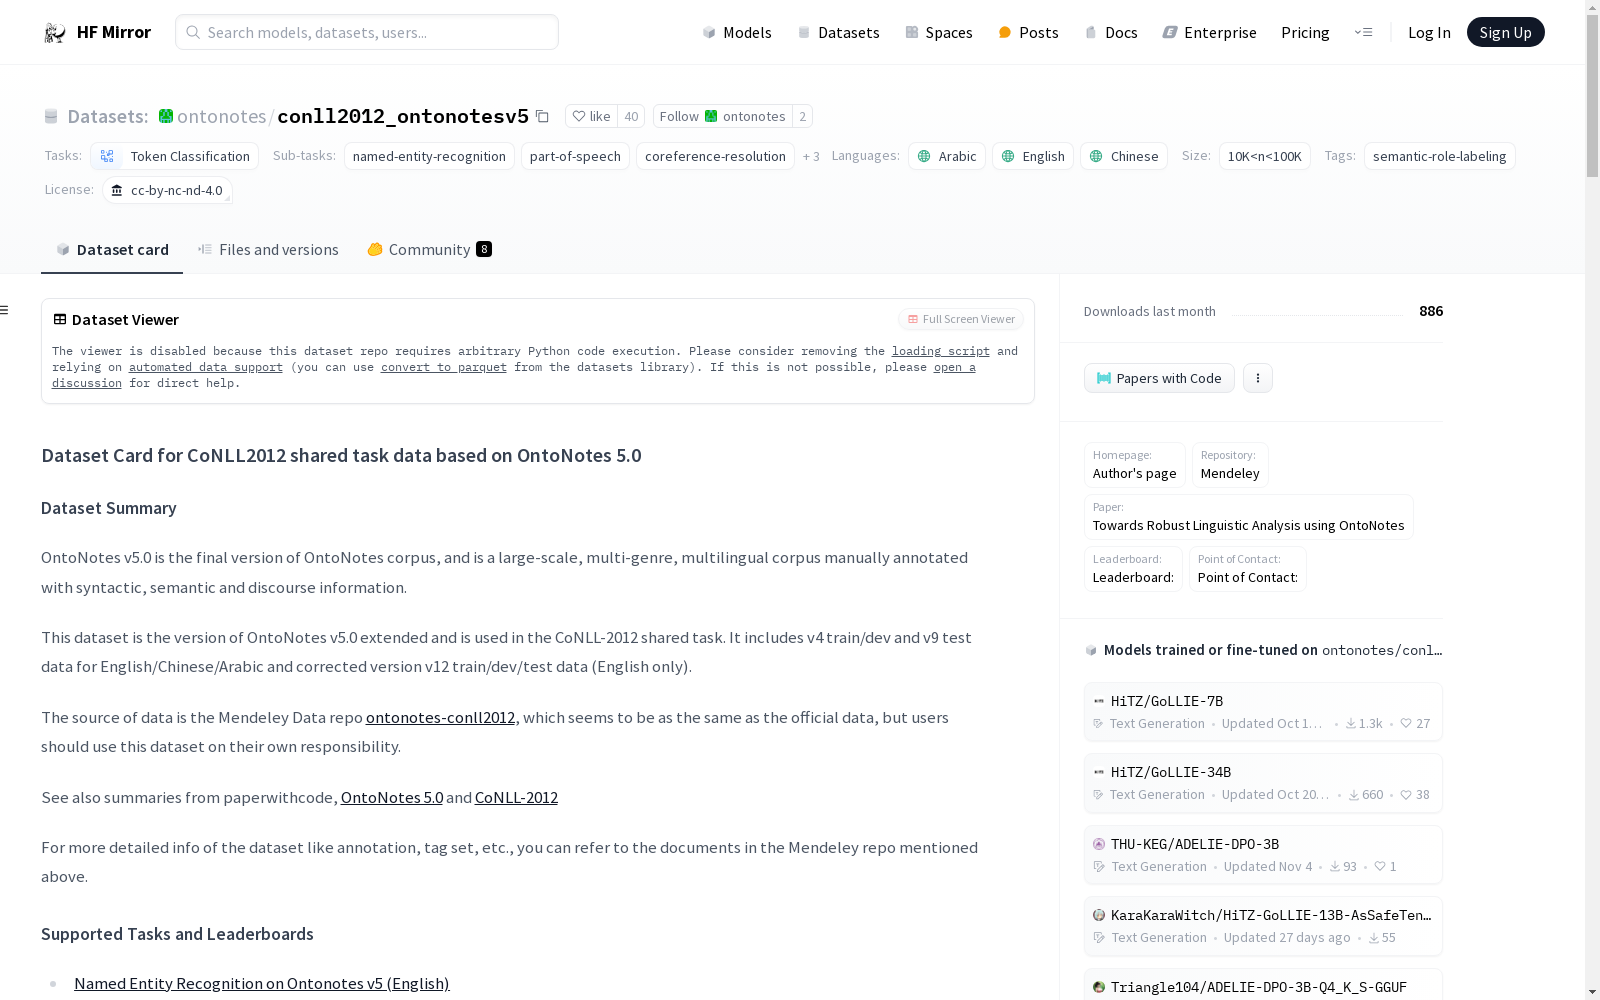This screenshot has width=1600, height=1000.
Task: Expand the +3 more sub-tasks
Action: click(x=811, y=156)
